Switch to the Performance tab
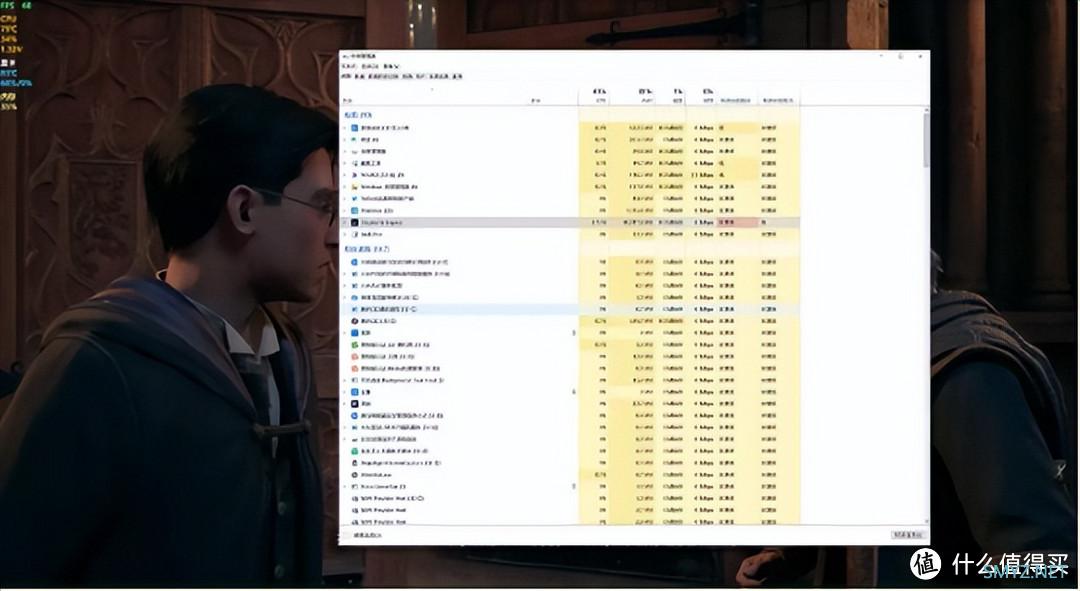Screen dimensions: 1080x591 (x=360, y=76)
